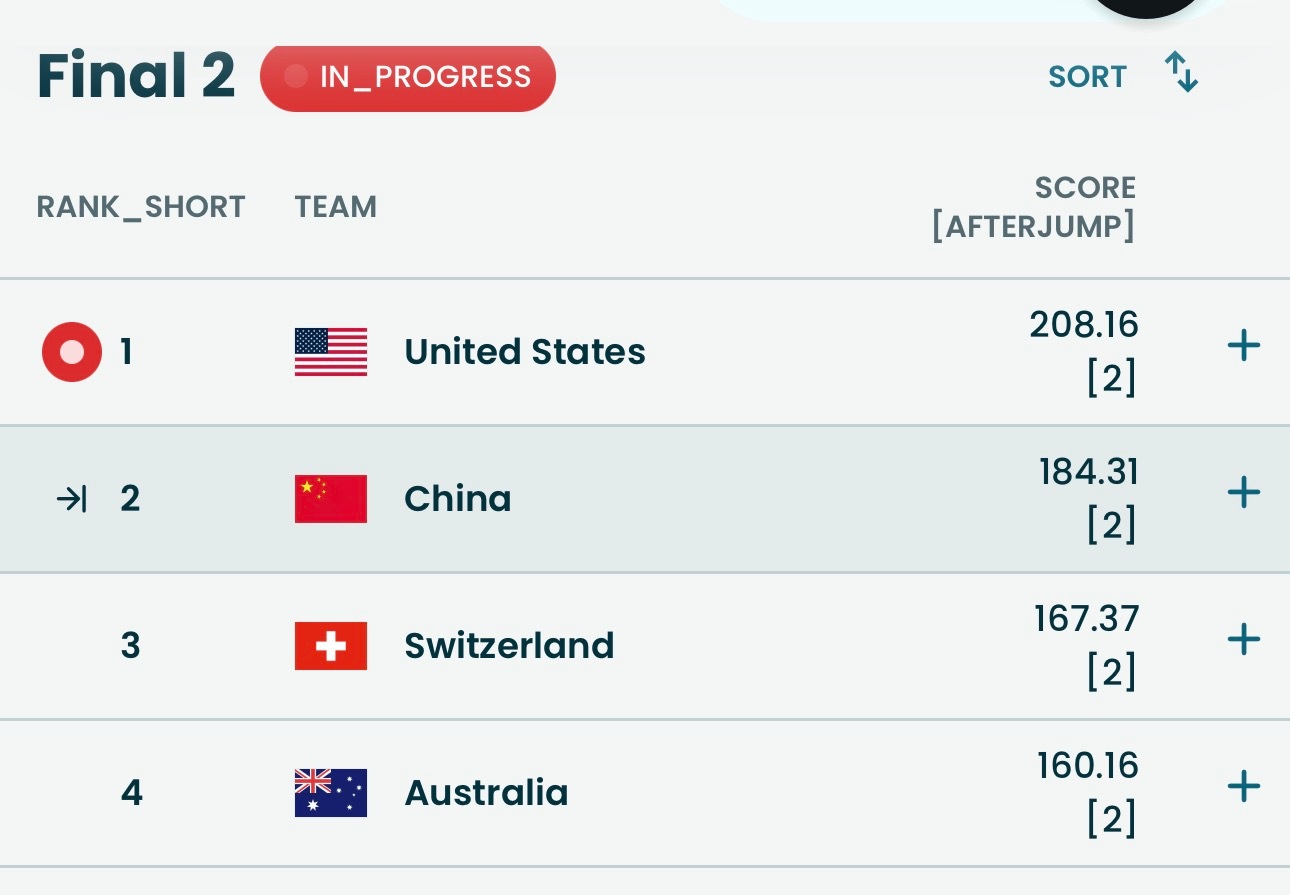Viewport: 1290px width, 895px height.
Task: Click the red live indicator beside rank 1
Action: click(x=72, y=352)
